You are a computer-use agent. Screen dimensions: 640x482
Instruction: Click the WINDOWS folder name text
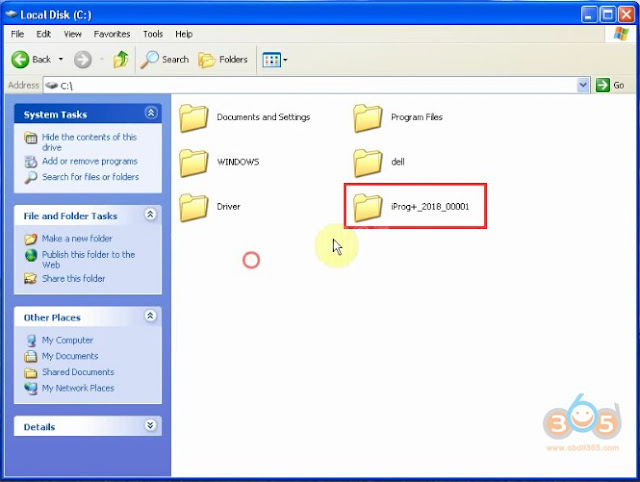coord(238,162)
